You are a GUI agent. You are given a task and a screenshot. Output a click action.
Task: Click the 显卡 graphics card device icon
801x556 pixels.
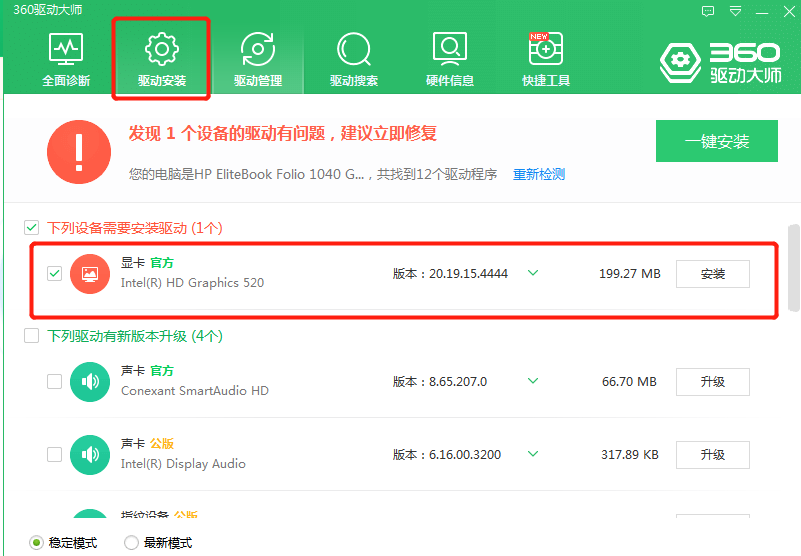pos(90,274)
